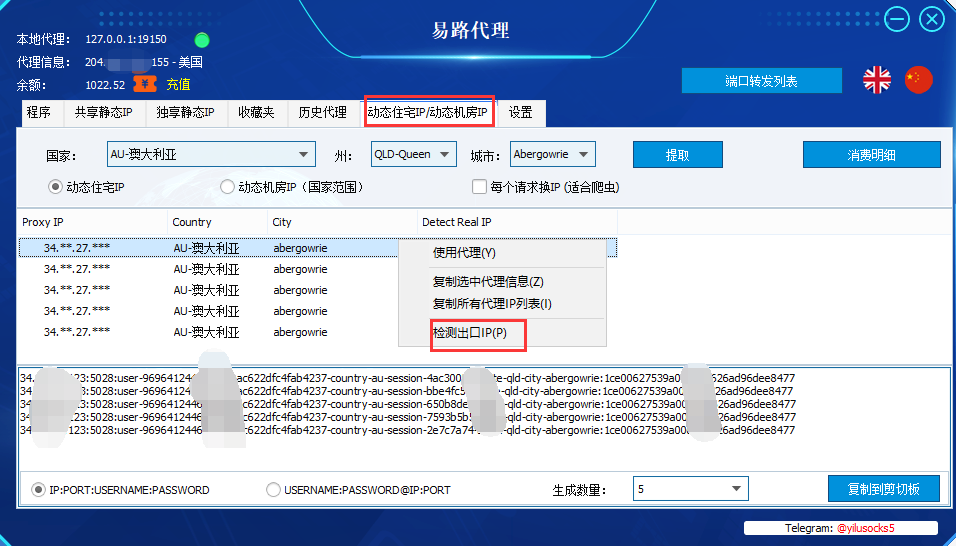Click the Country column header
Screen dimensions: 956x546
coord(217,222)
